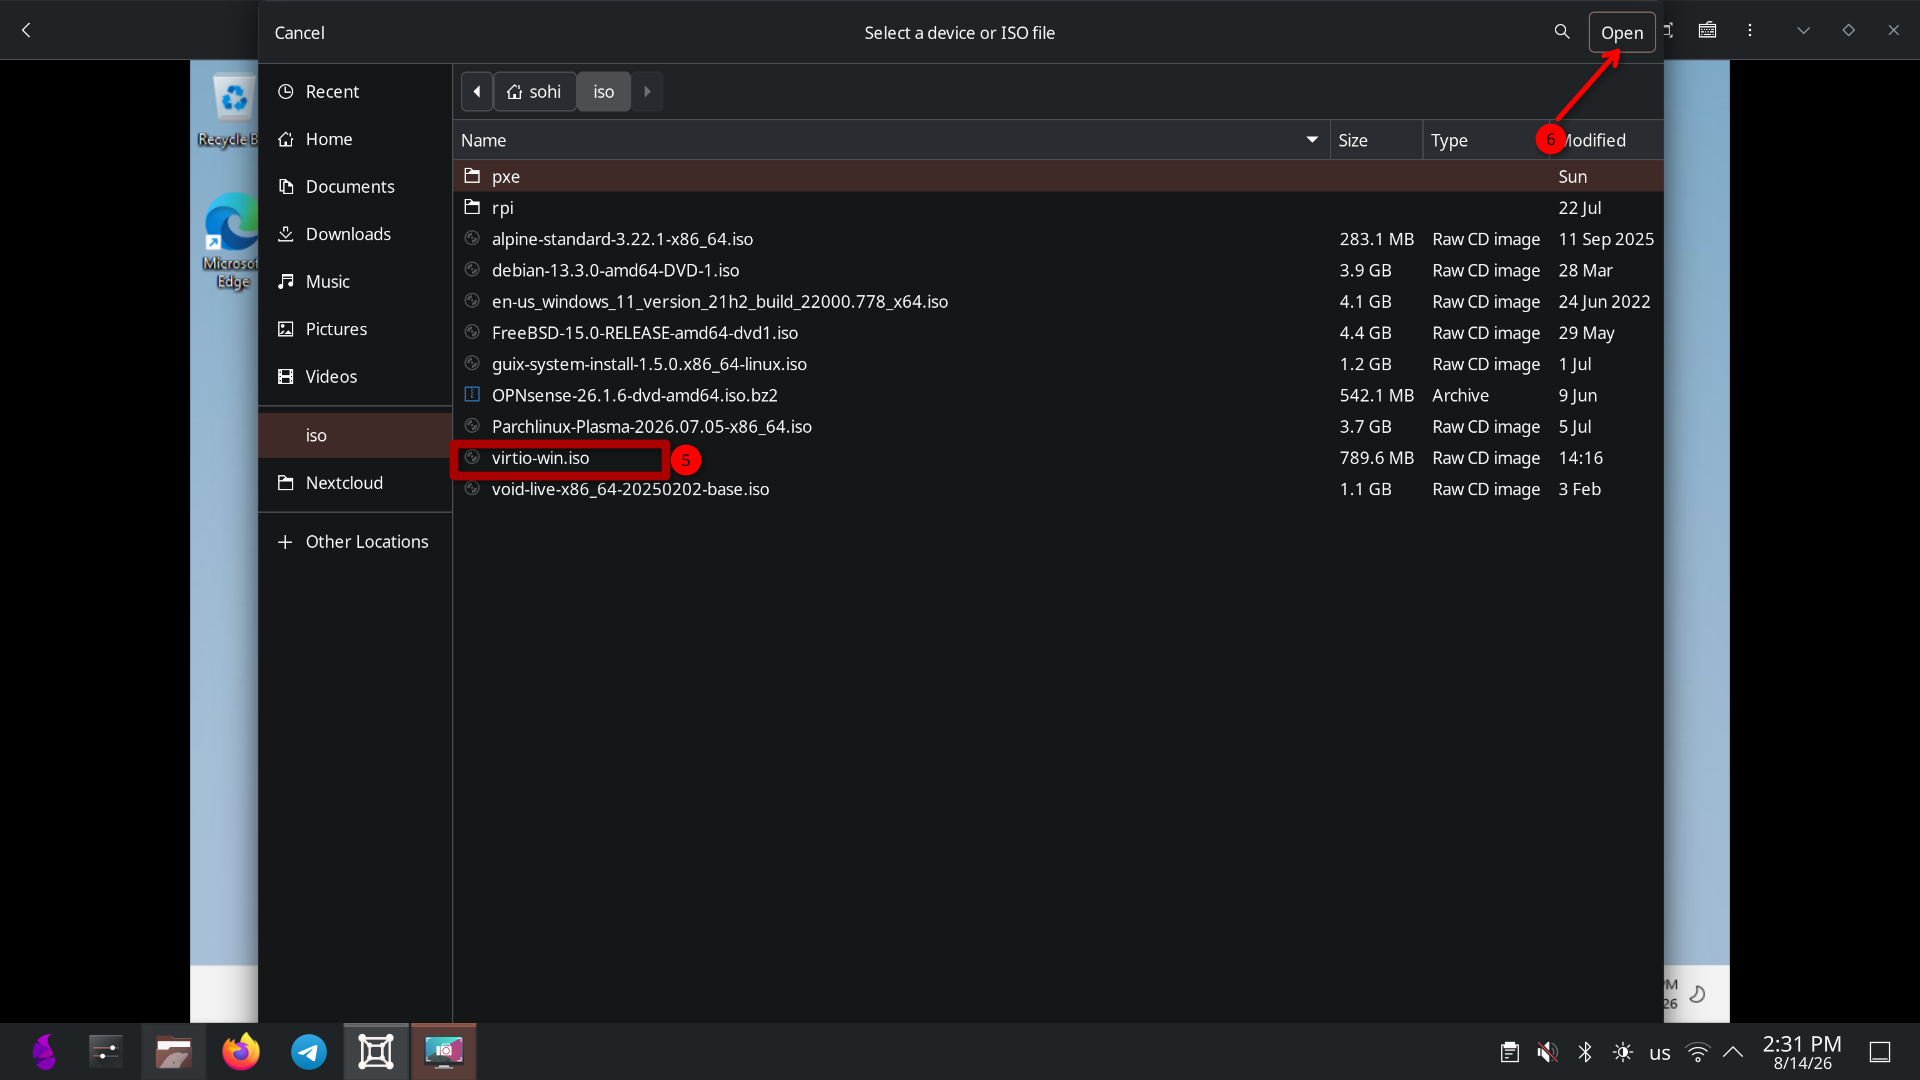Open the brightness tray icon

pyautogui.click(x=1623, y=1052)
